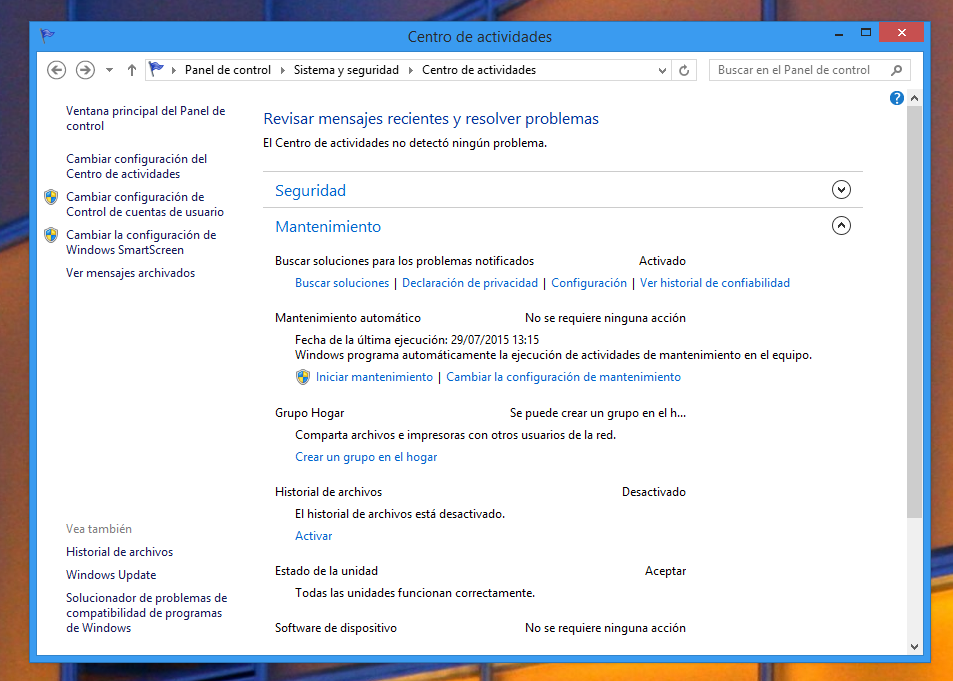Open Windows Update from the sidebar

111,575
